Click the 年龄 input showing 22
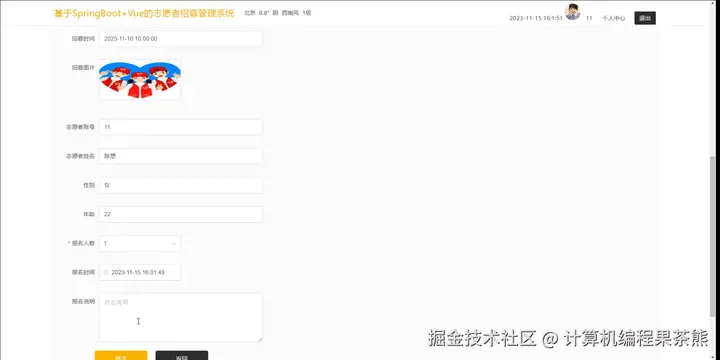Image resolution: width=720 pixels, height=360 pixels. 180,214
